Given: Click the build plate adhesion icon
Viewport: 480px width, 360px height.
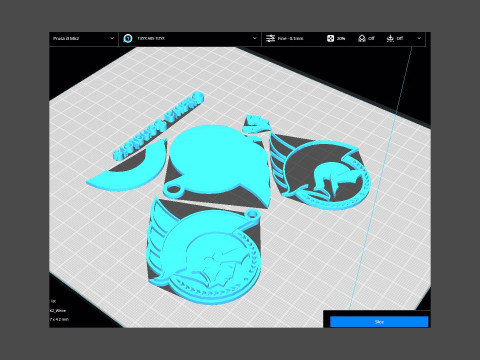Looking at the screenshot, I should pyautogui.click(x=390, y=38).
